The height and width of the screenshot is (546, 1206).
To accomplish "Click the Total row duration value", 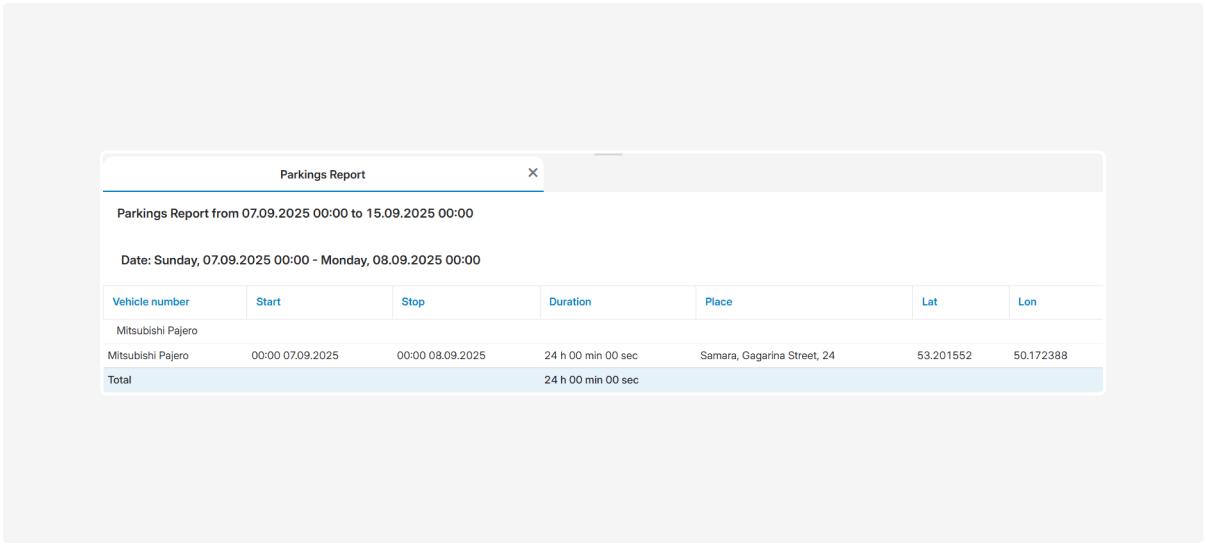I will click(x=591, y=380).
